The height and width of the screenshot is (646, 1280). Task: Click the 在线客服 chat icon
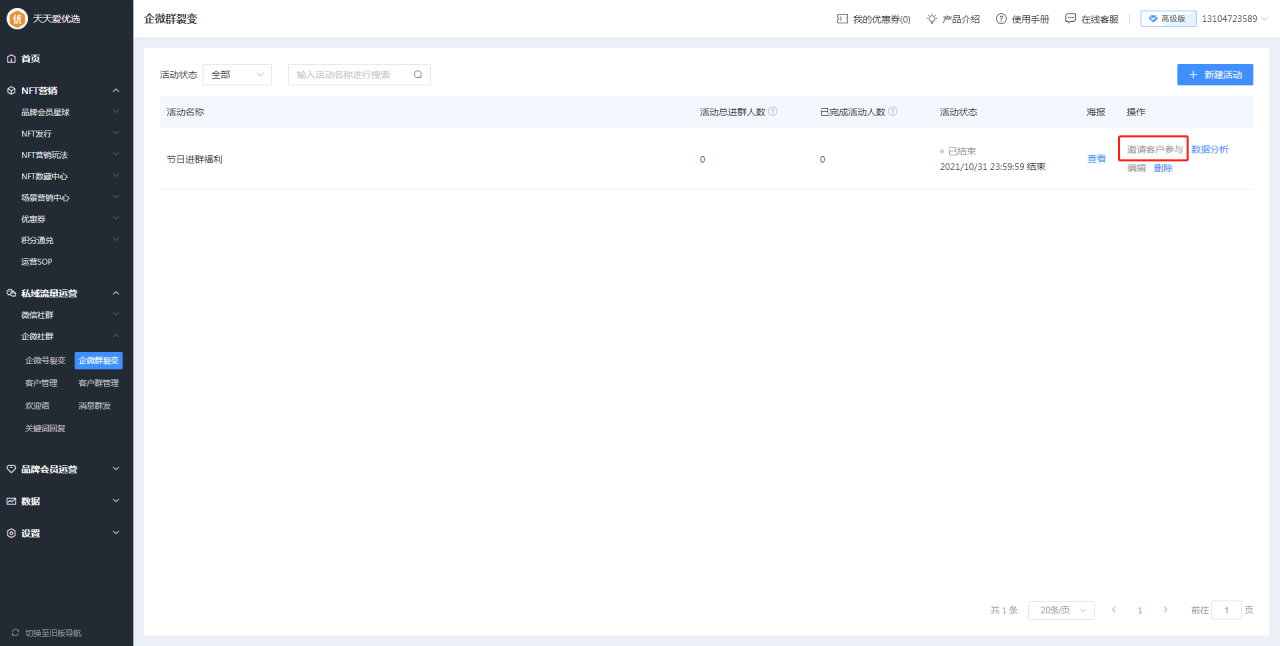(1071, 19)
